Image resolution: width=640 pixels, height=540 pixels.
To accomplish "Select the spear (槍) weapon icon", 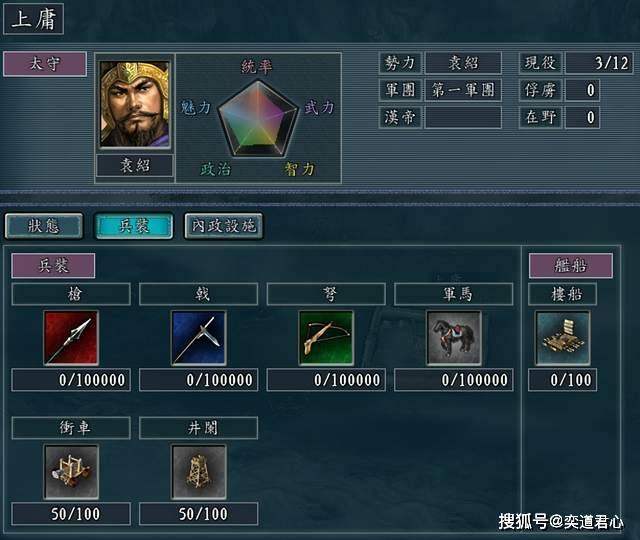I will tap(71, 338).
